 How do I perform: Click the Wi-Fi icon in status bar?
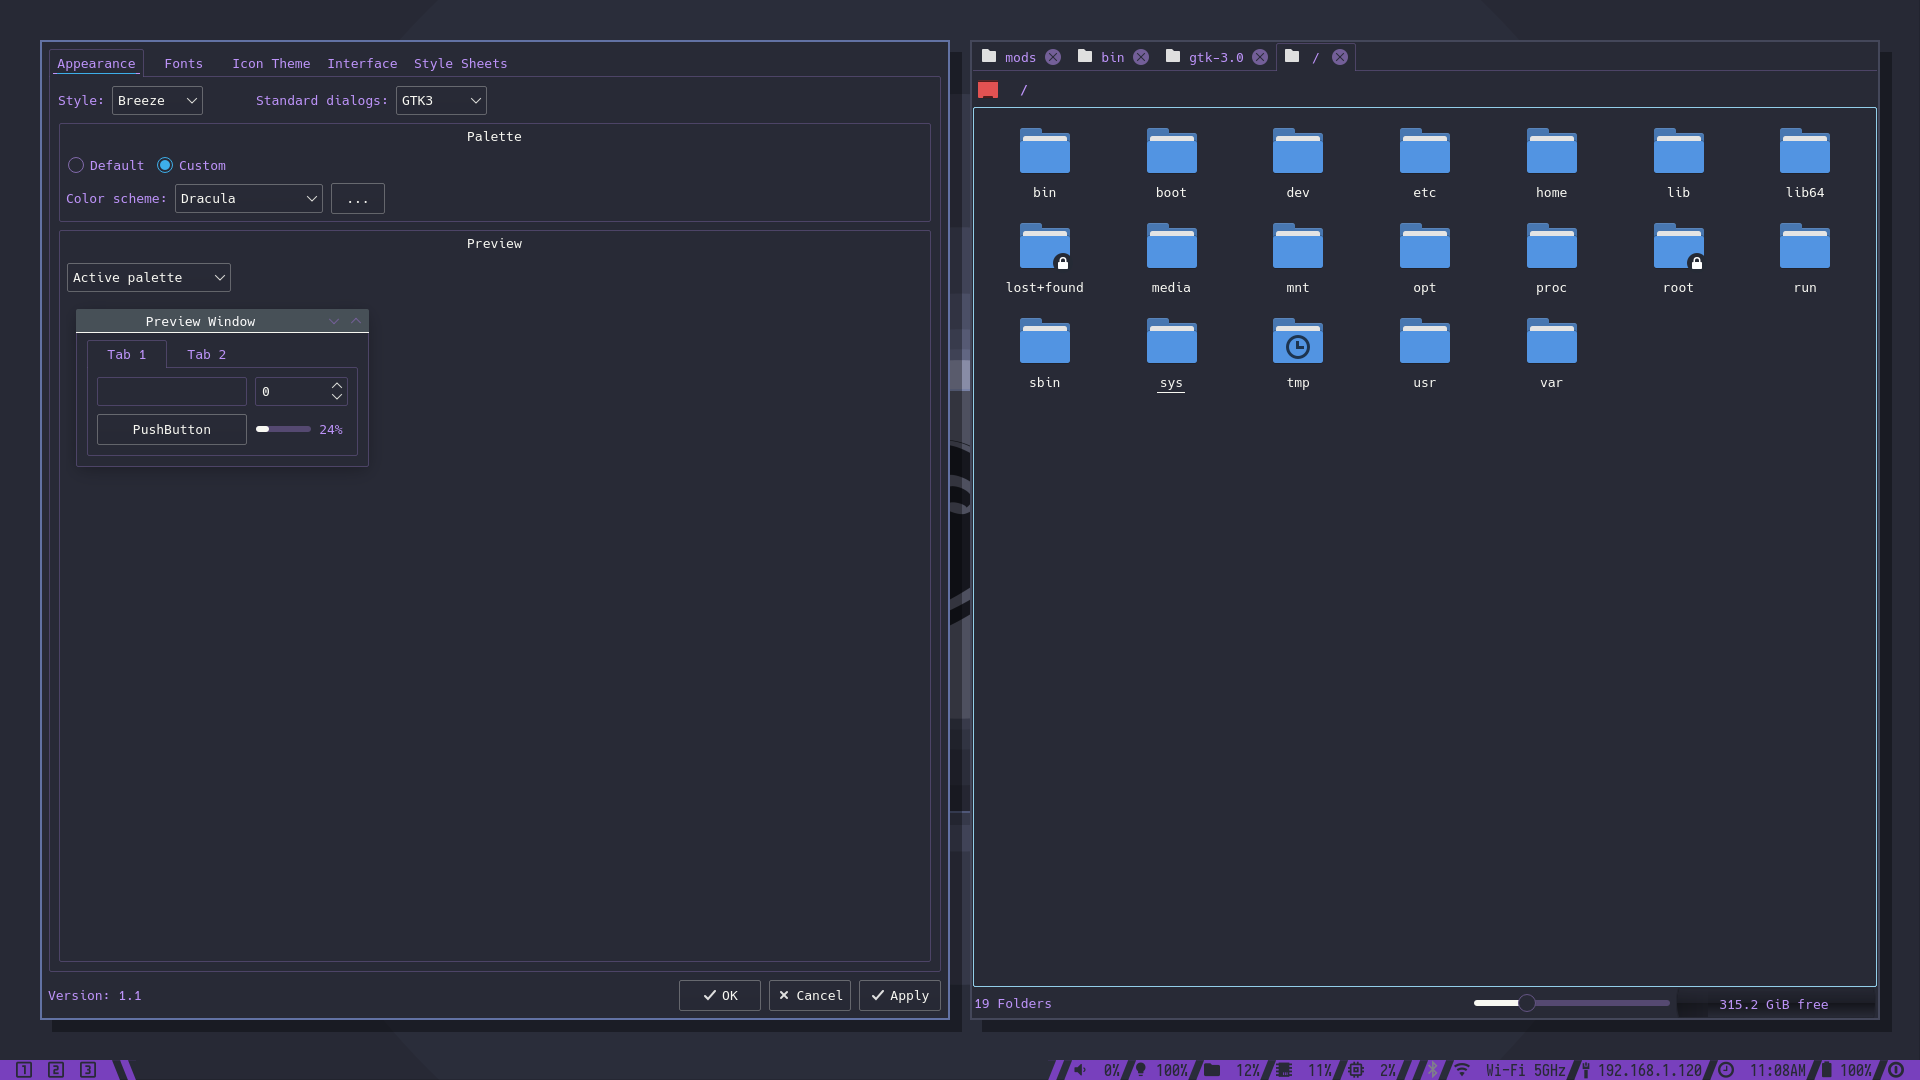(x=1462, y=1070)
